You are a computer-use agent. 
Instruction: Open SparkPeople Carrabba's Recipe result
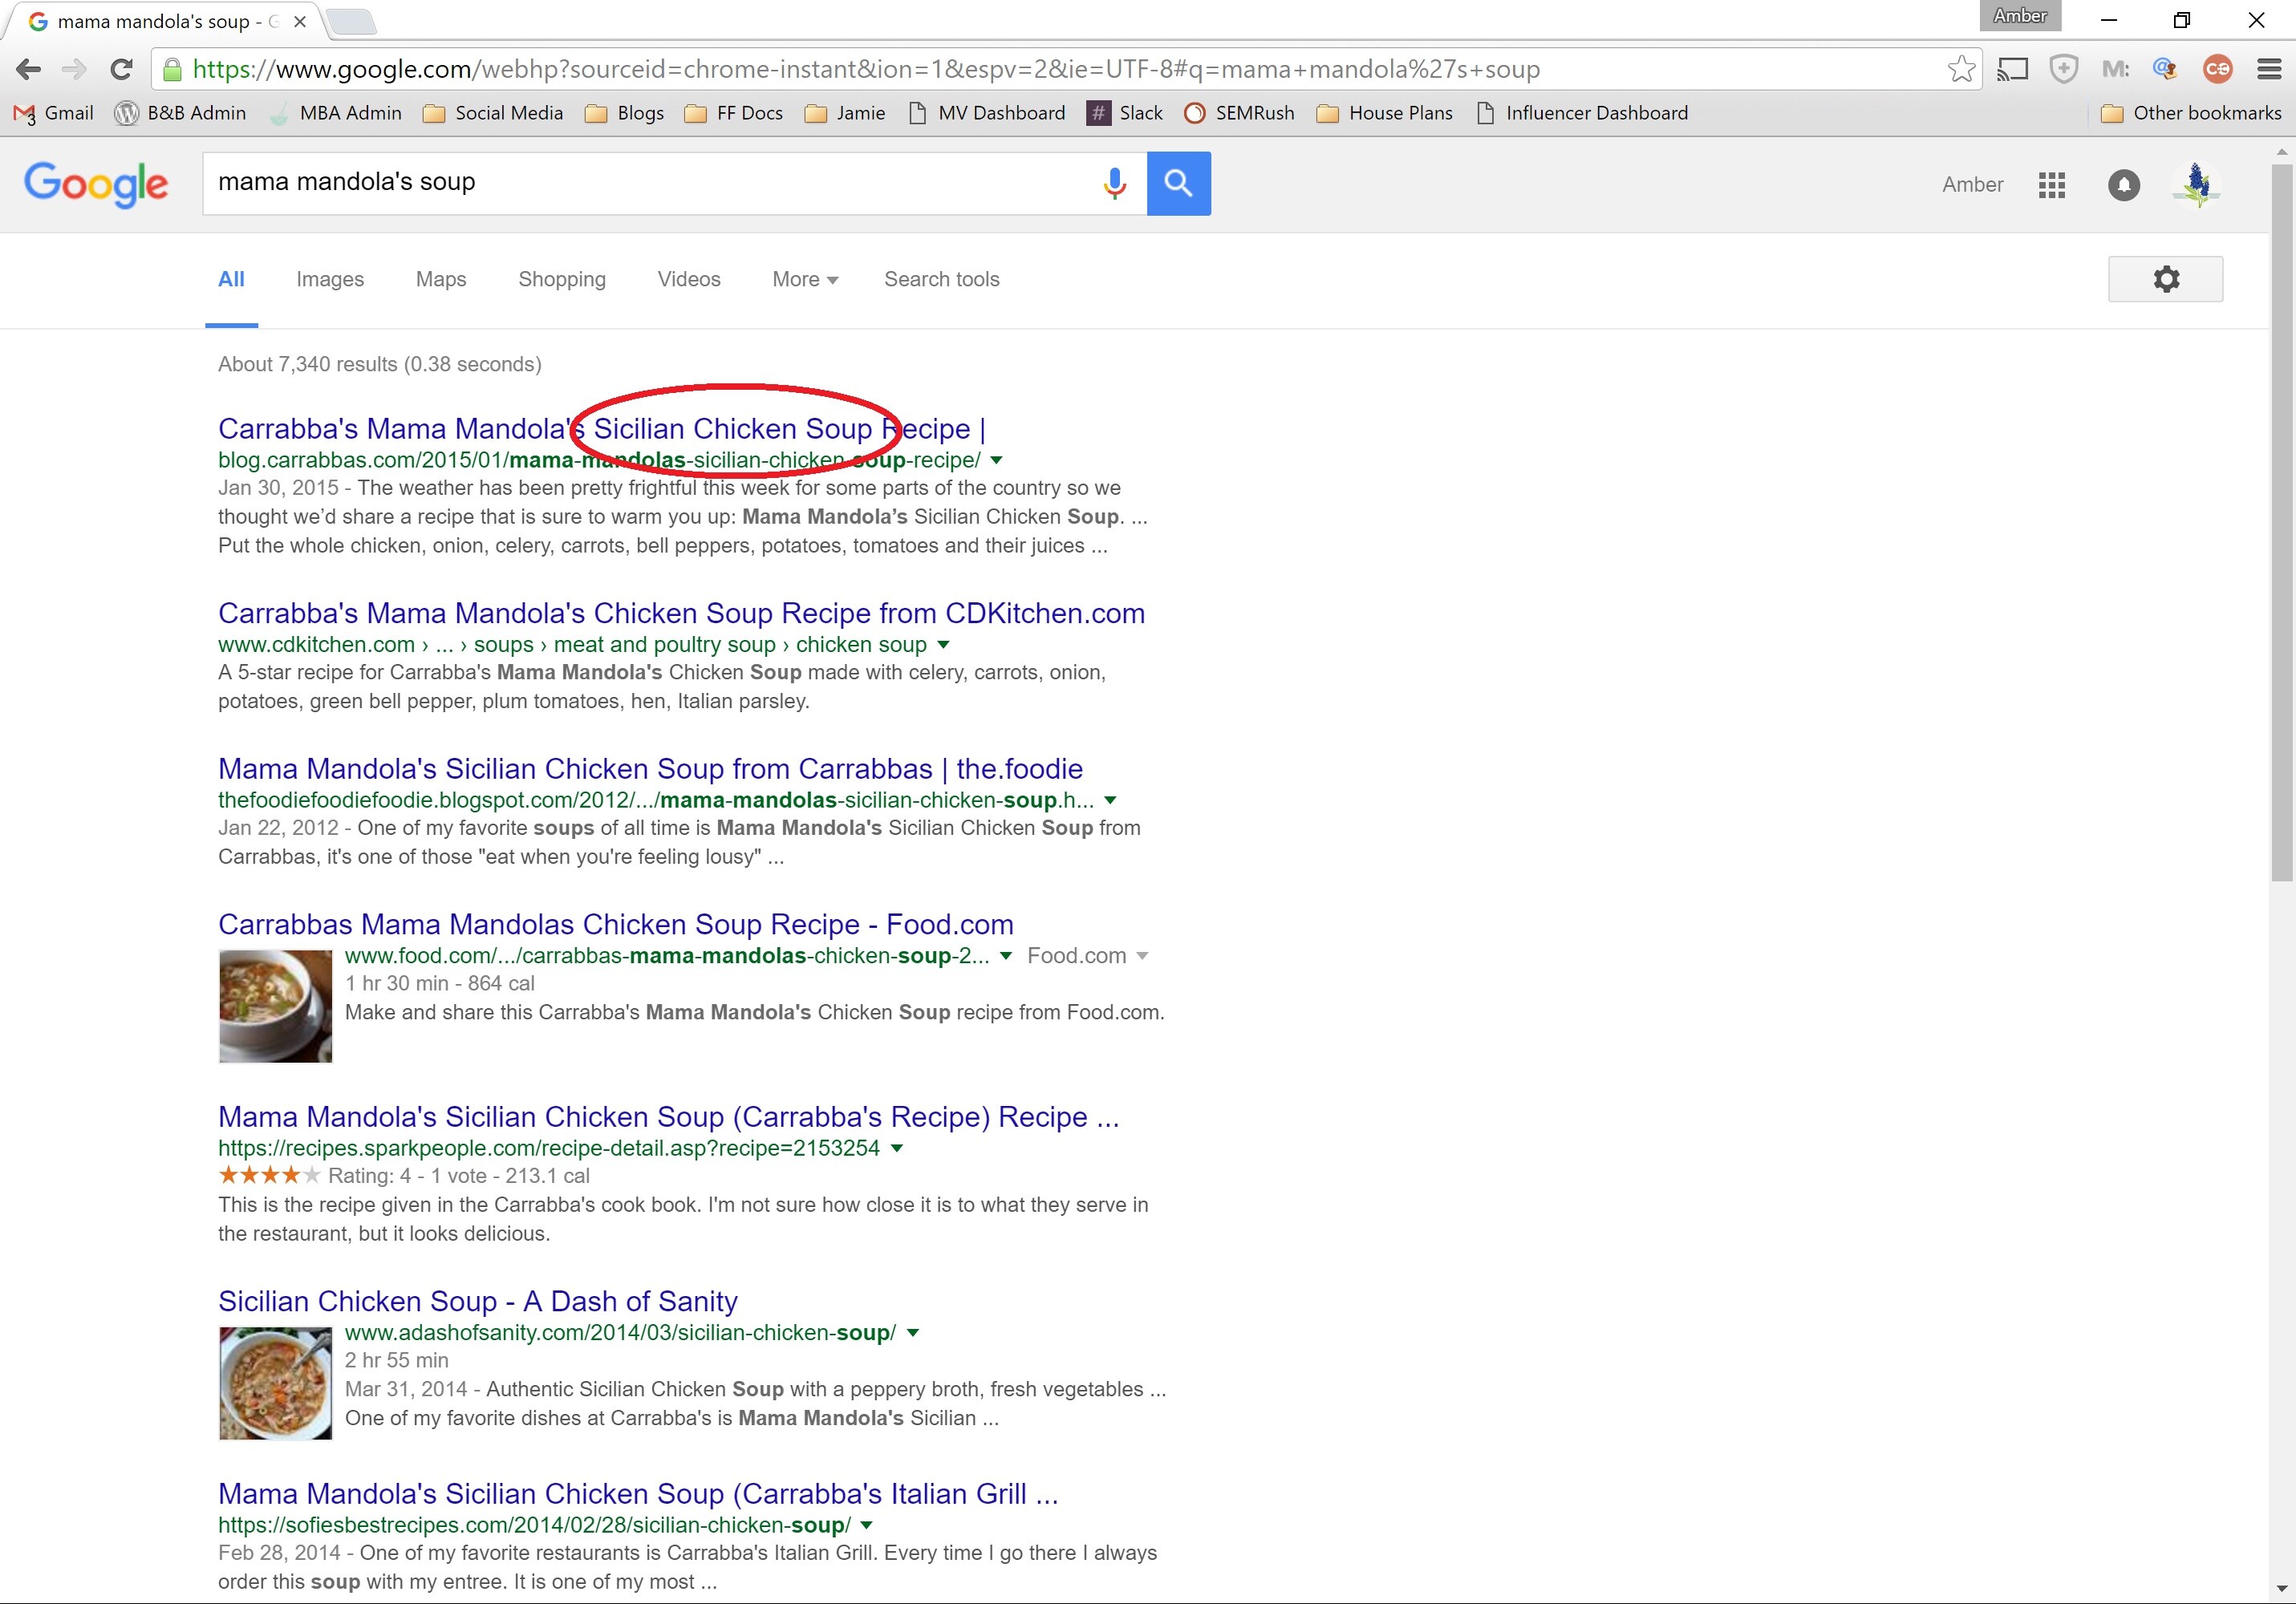coord(669,1117)
